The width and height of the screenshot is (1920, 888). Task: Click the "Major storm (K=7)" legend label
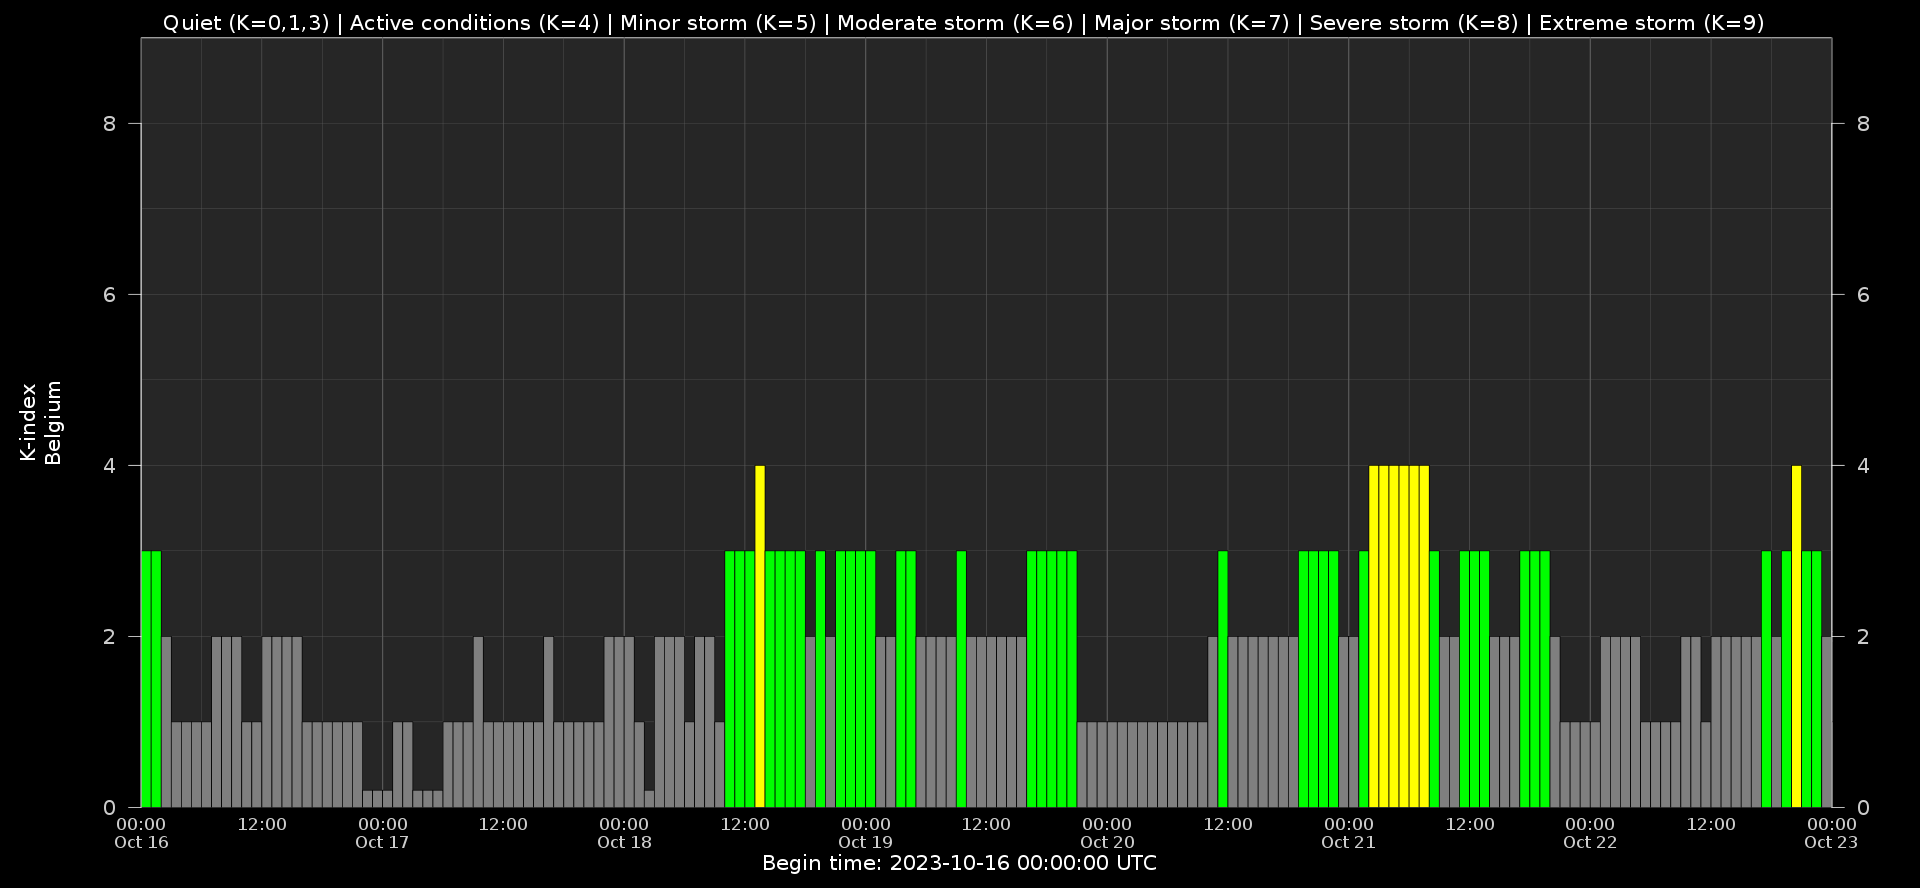click(x=1191, y=23)
